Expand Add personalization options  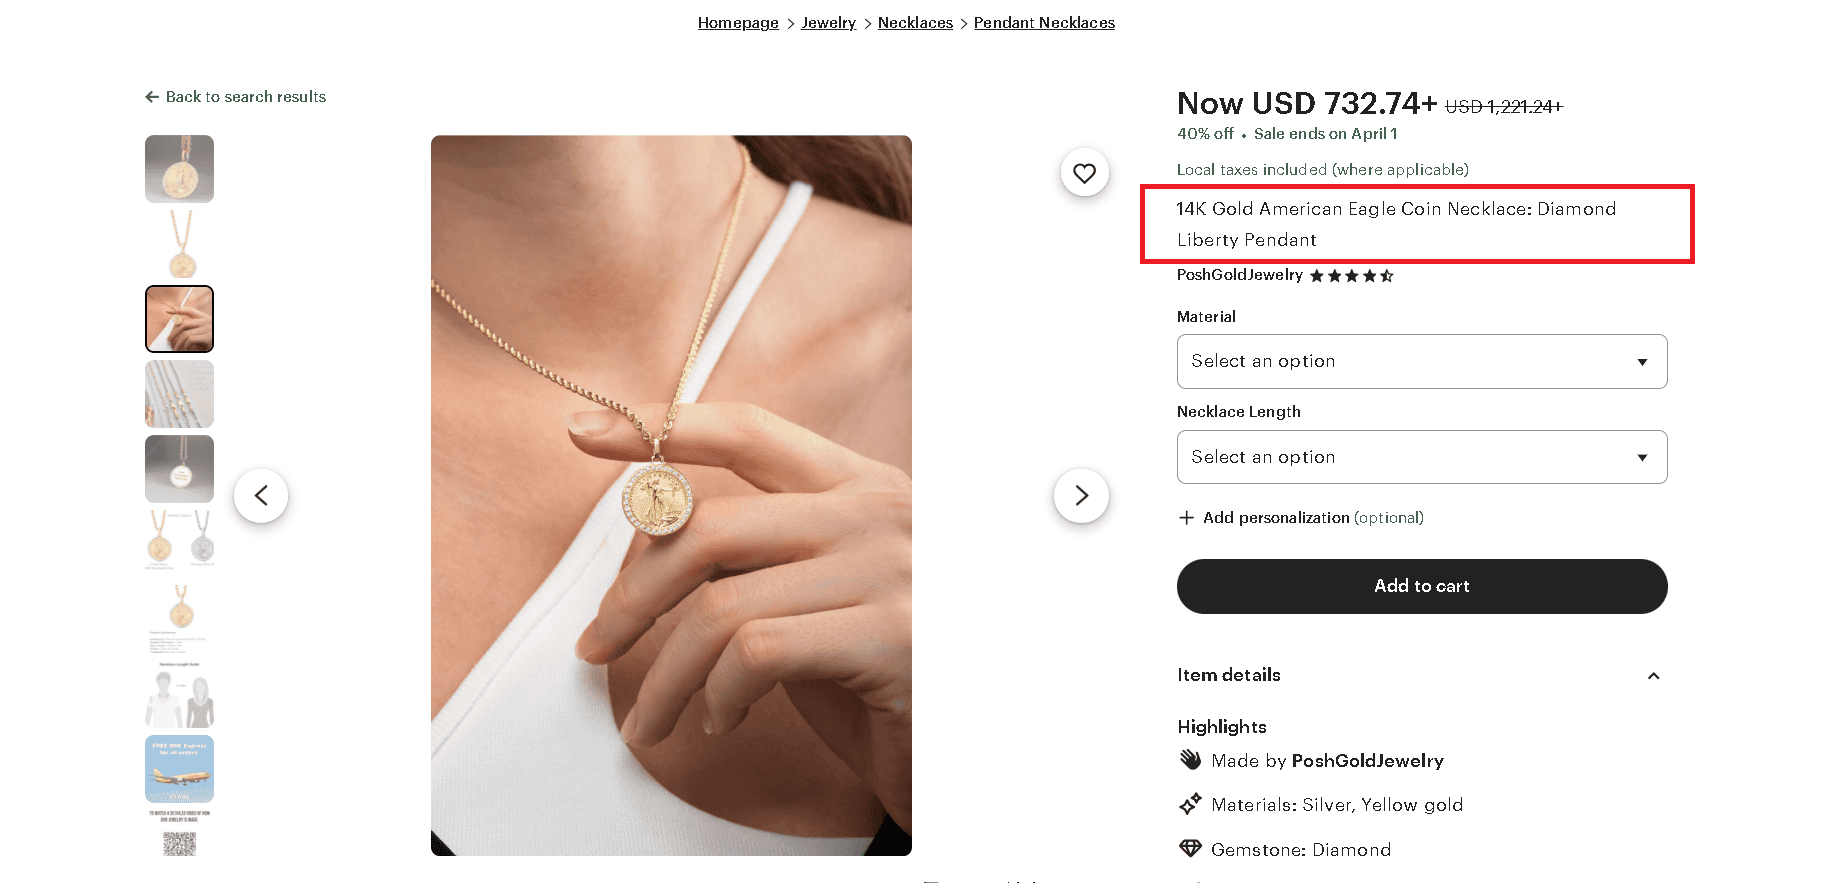coord(1299,518)
